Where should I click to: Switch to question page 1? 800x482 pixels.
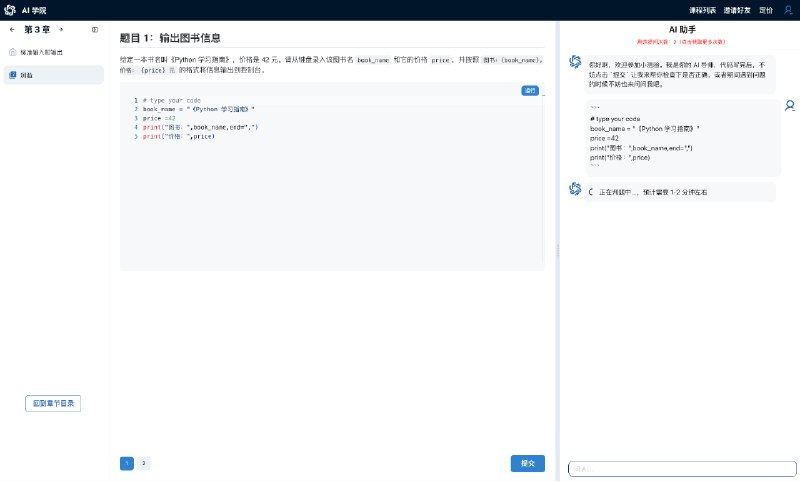pos(127,463)
